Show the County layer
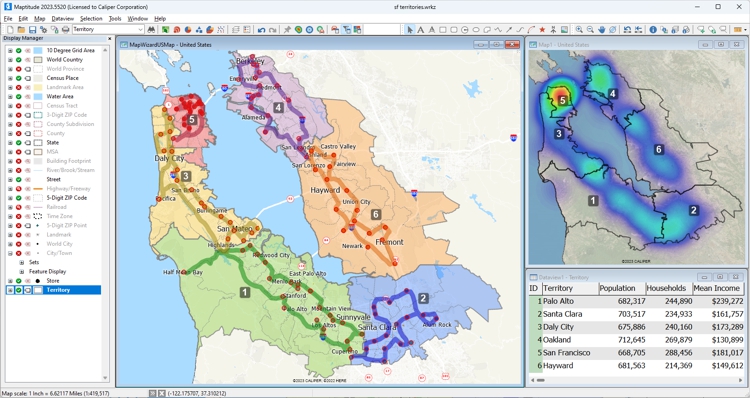The image size is (750, 398). pyautogui.click(x=19, y=133)
